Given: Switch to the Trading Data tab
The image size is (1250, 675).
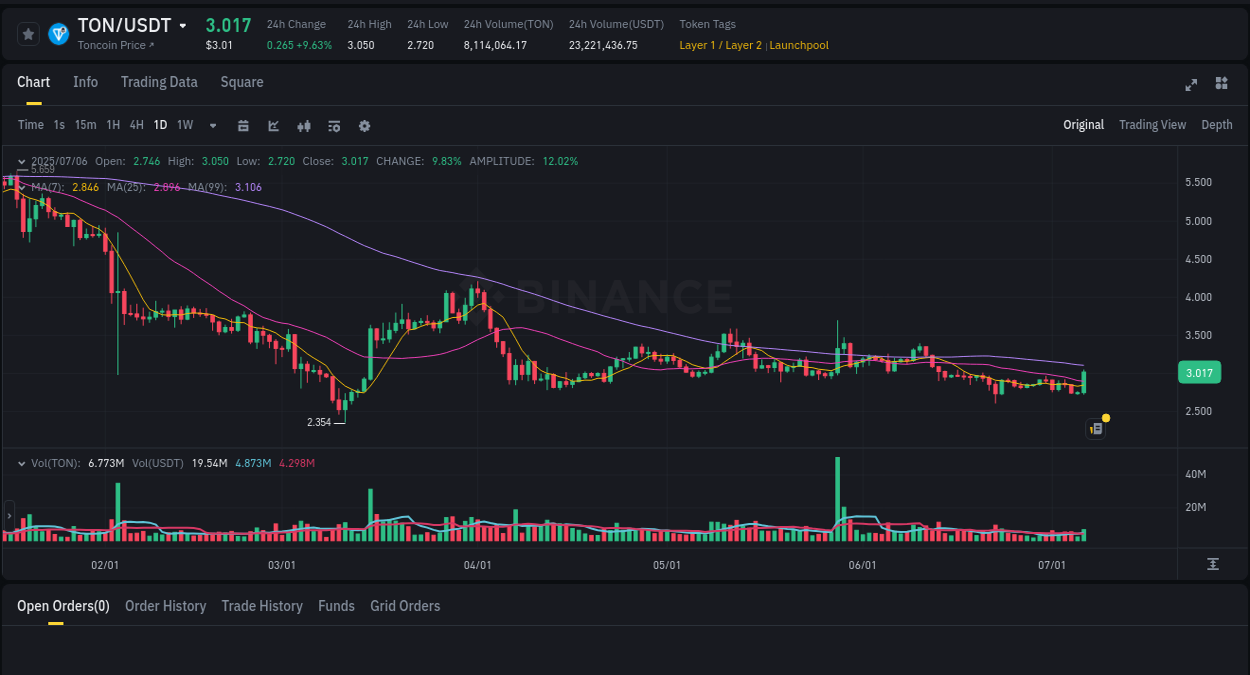Looking at the screenshot, I should click(x=159, y=82).
